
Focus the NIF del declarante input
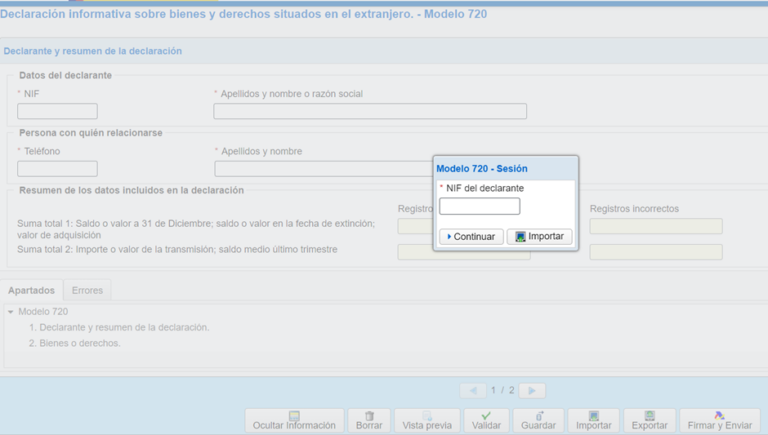479,207
